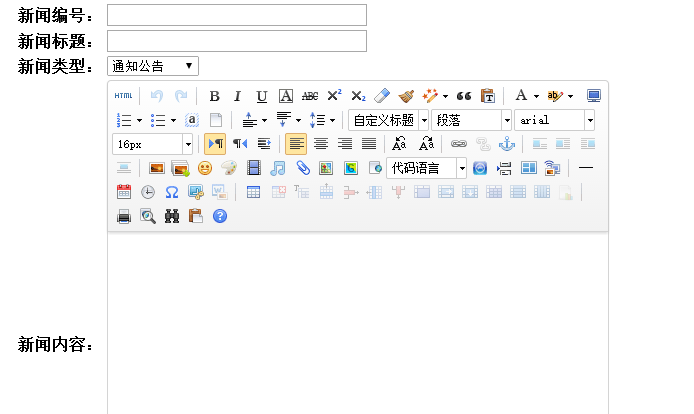Toggle the character border A icon
The height and width of the screenshot is (414, 694).
285,96
